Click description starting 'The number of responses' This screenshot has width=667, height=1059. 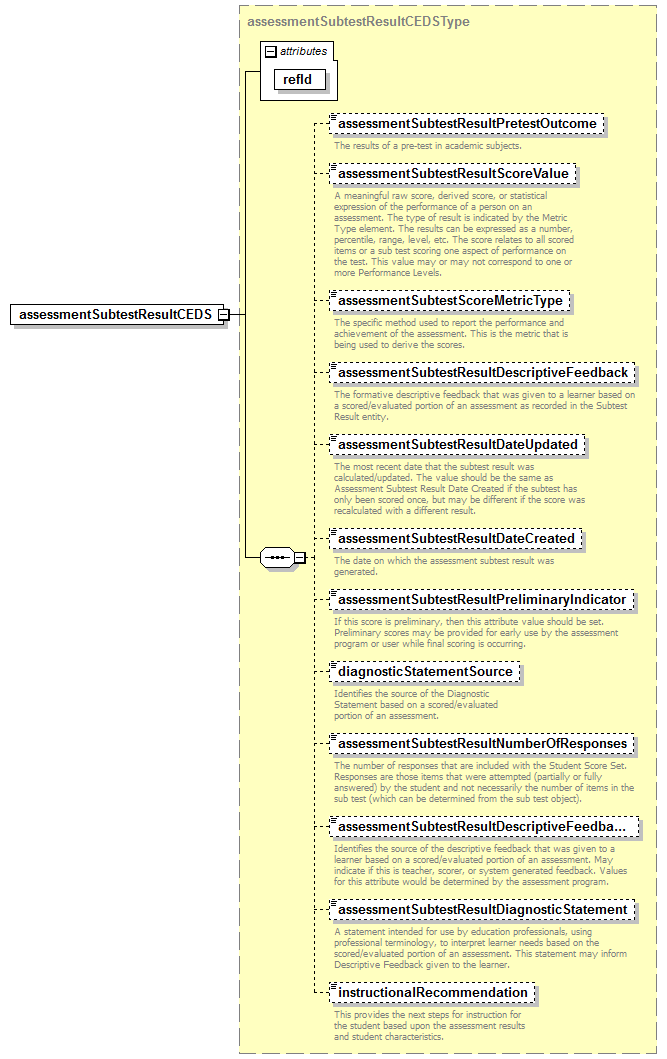point(484,782)
